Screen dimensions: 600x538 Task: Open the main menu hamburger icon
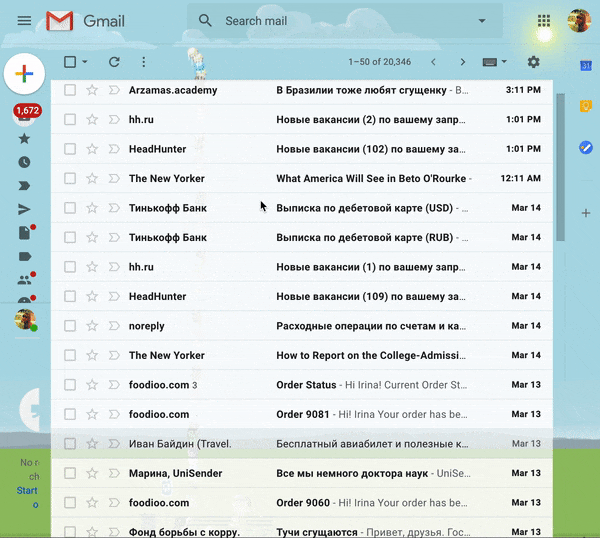[24, 21]
